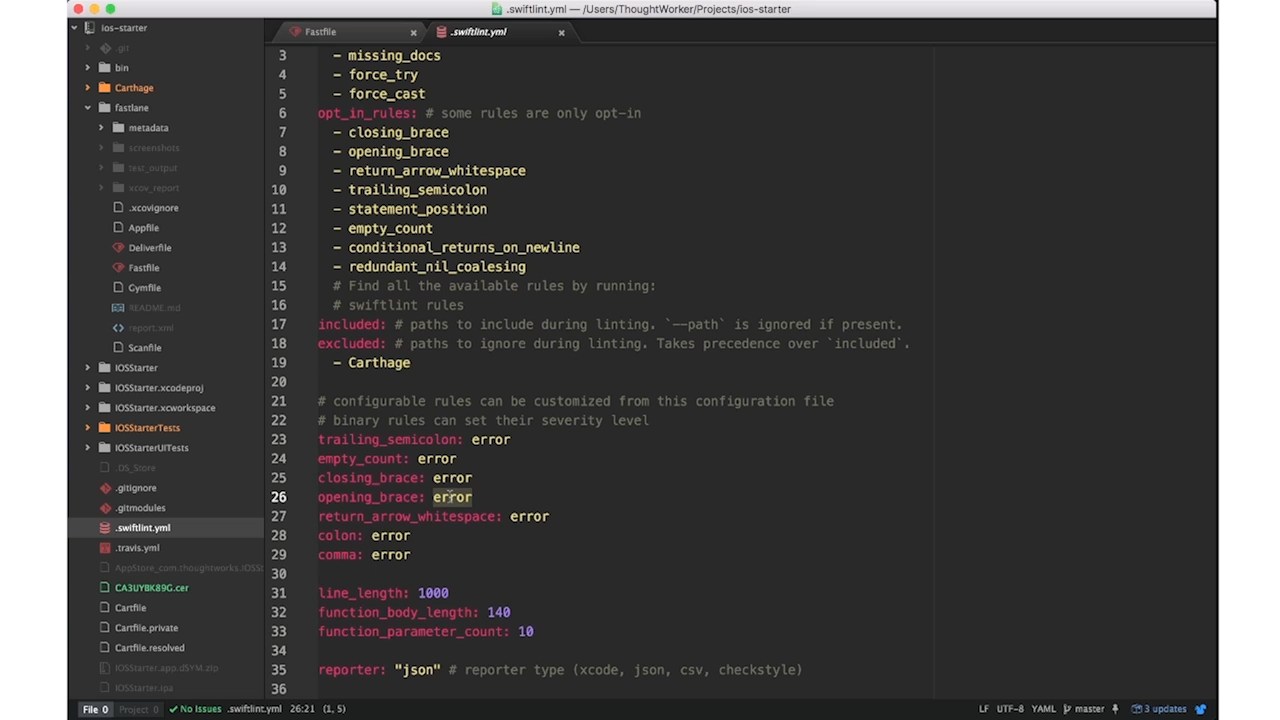1280x720 pixels.
Task: Click the Cartfile.resolved file icon
Action: (x=105, y=648)
